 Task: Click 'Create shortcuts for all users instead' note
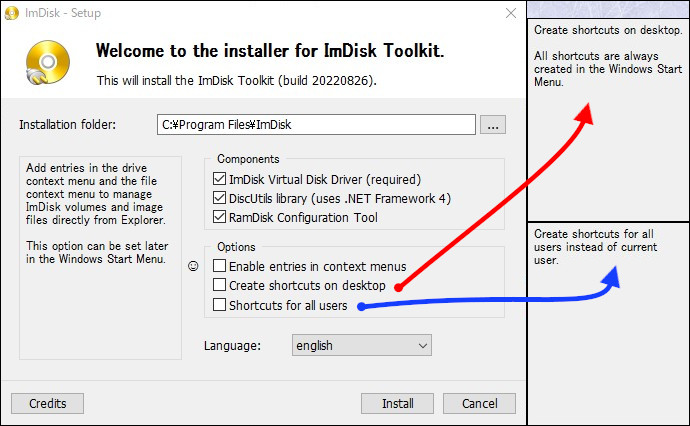point(595,247)
